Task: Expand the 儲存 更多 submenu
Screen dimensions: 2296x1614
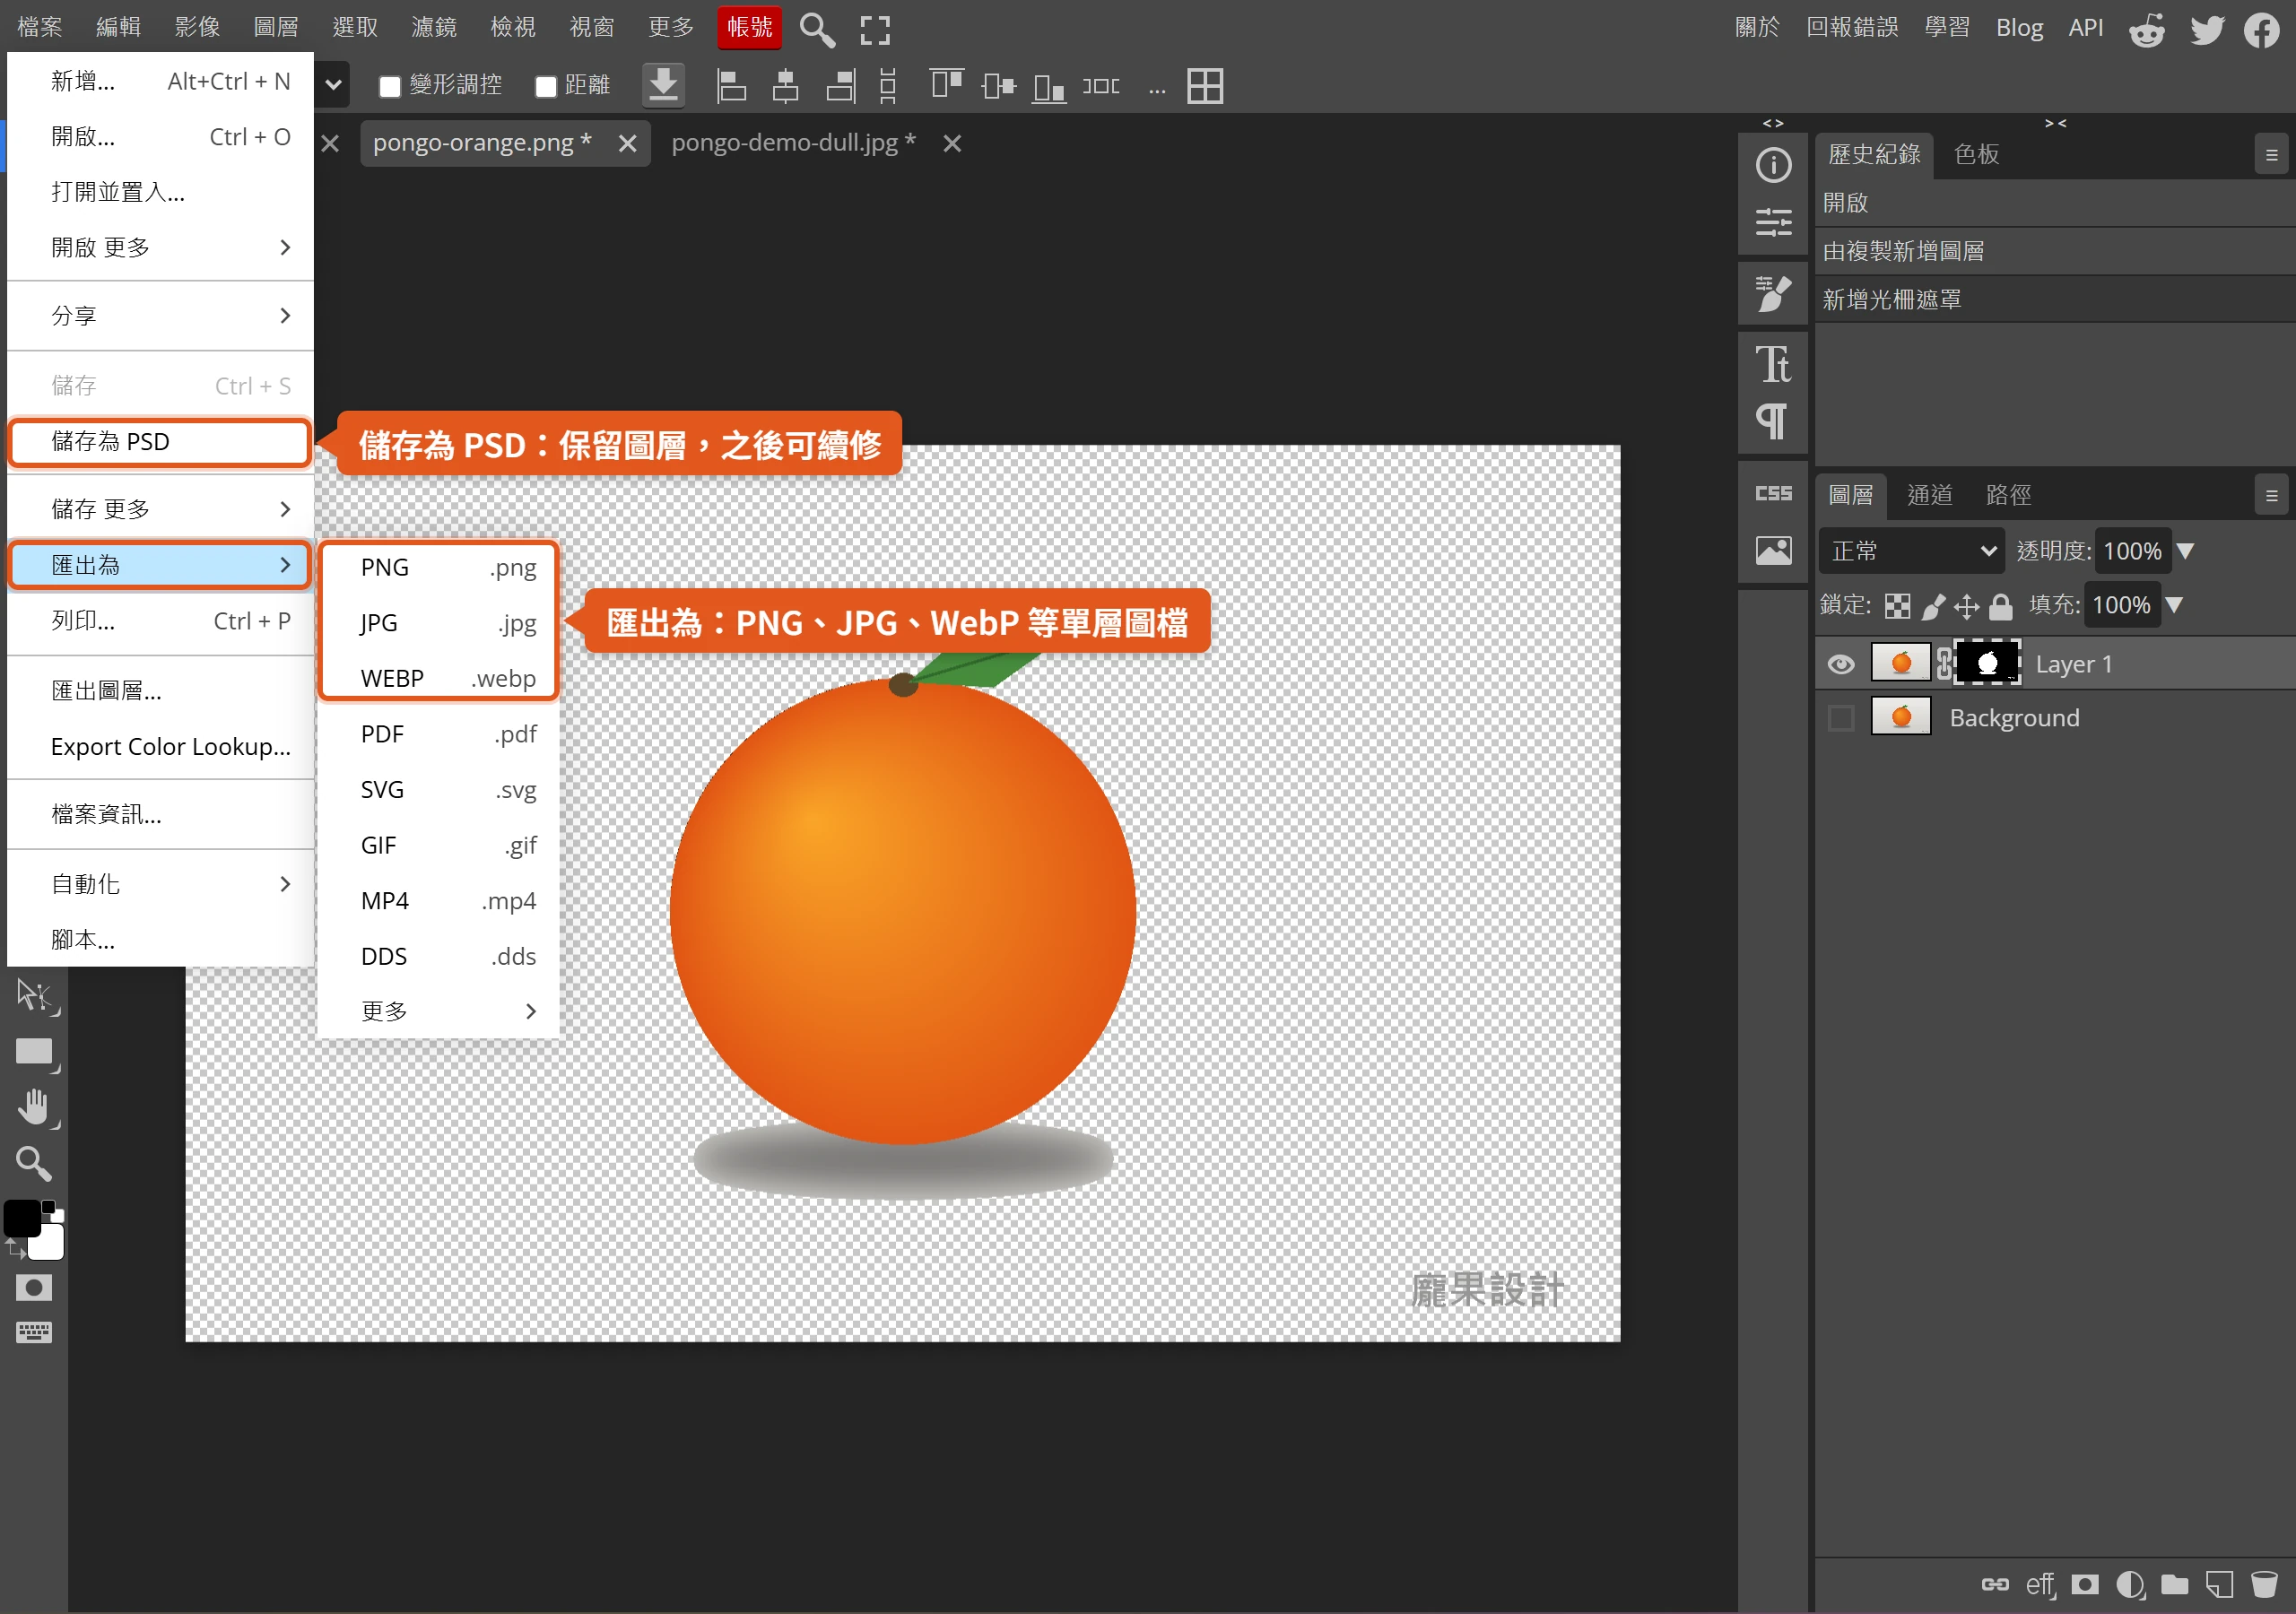Action: 160,509
